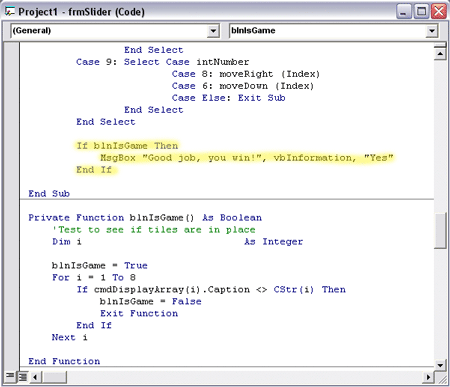
Task: Close the frmSlider code window
Action: point(439,12)
